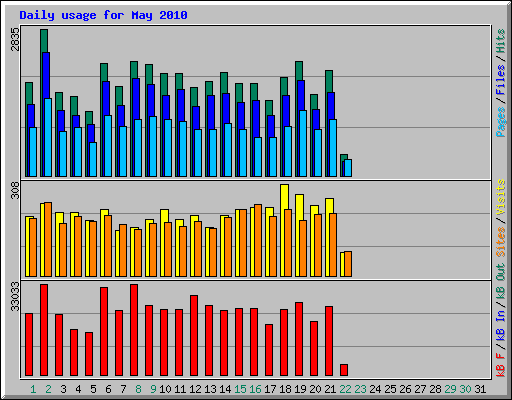Click the yellow "Visits" legend label

click(501, 197)
